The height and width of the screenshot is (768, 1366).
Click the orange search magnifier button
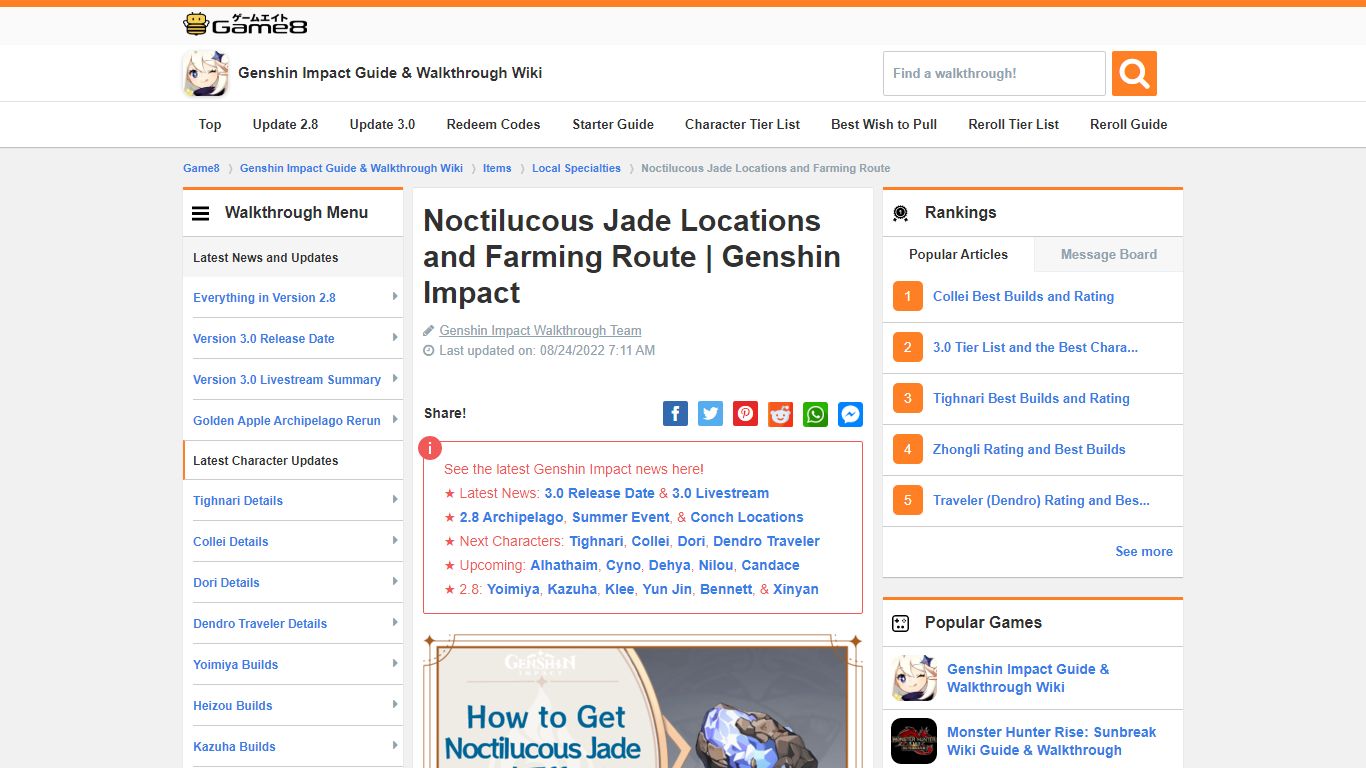1134,74
